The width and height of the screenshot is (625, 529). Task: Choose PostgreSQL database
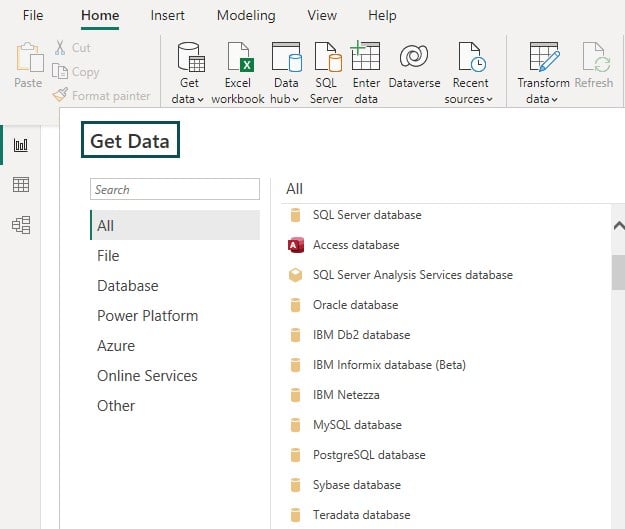369,455
